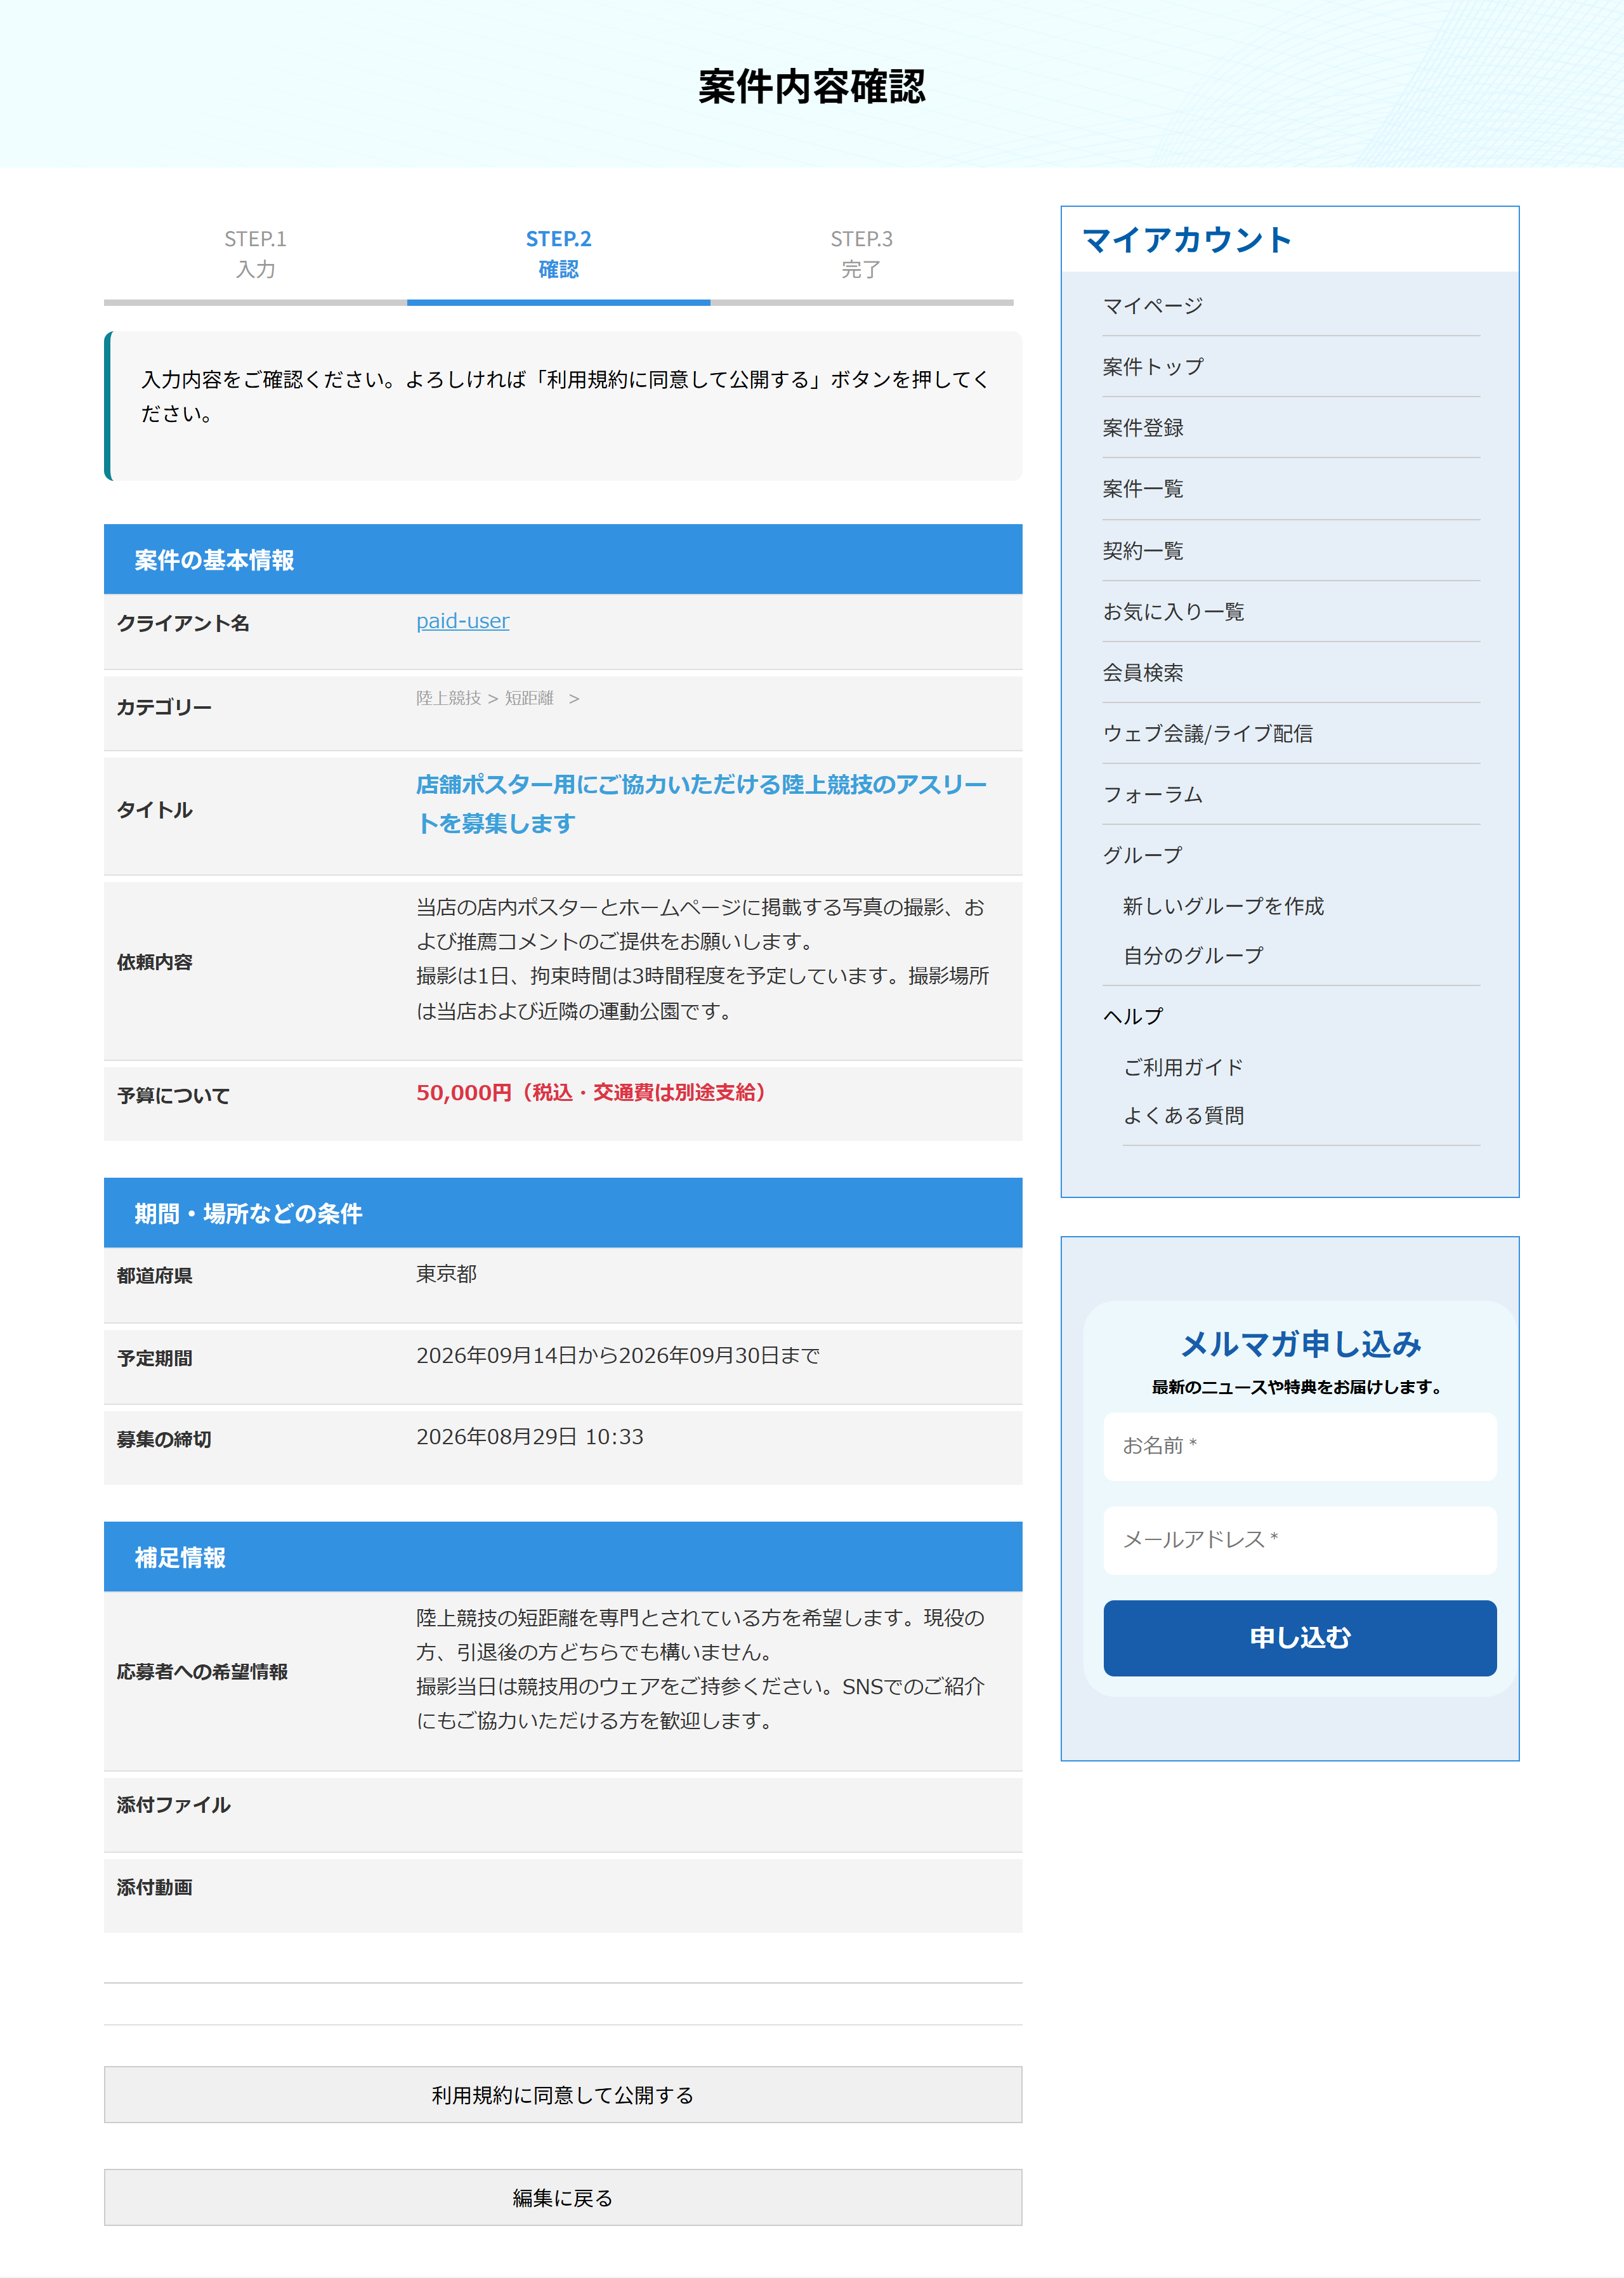The image size is (1624, 2278).
Task: Select 自分のグループ submenu item
Action: 1192,956
